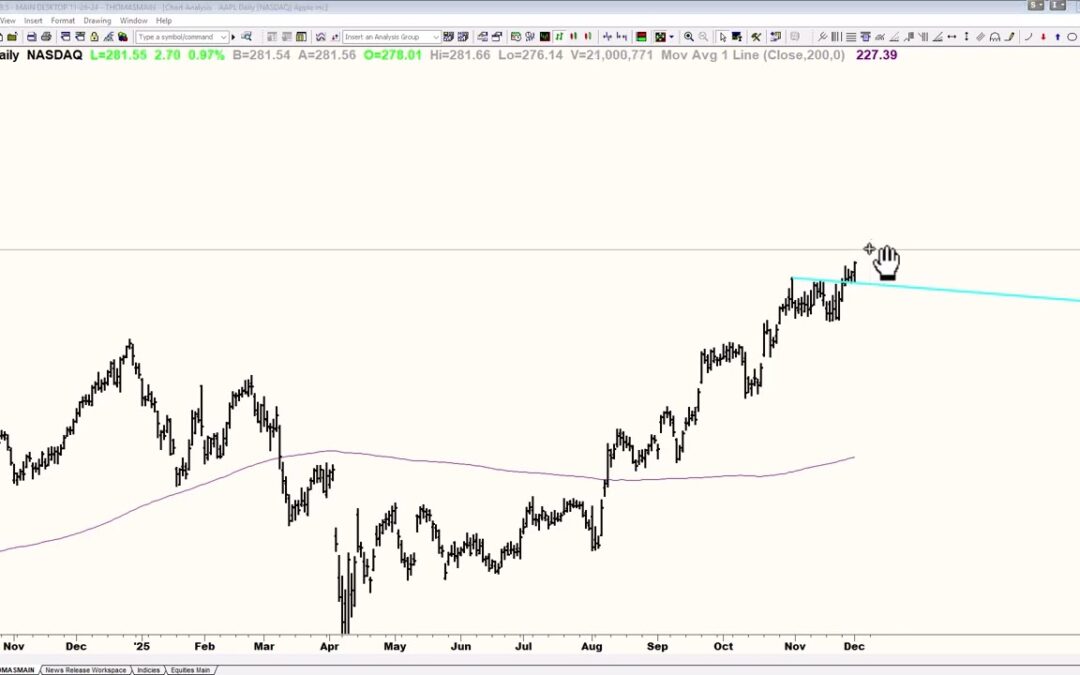Click the go arrow beside the symbol box
1080x675 pixels.
pyautogui.click(x=232, y=36)
